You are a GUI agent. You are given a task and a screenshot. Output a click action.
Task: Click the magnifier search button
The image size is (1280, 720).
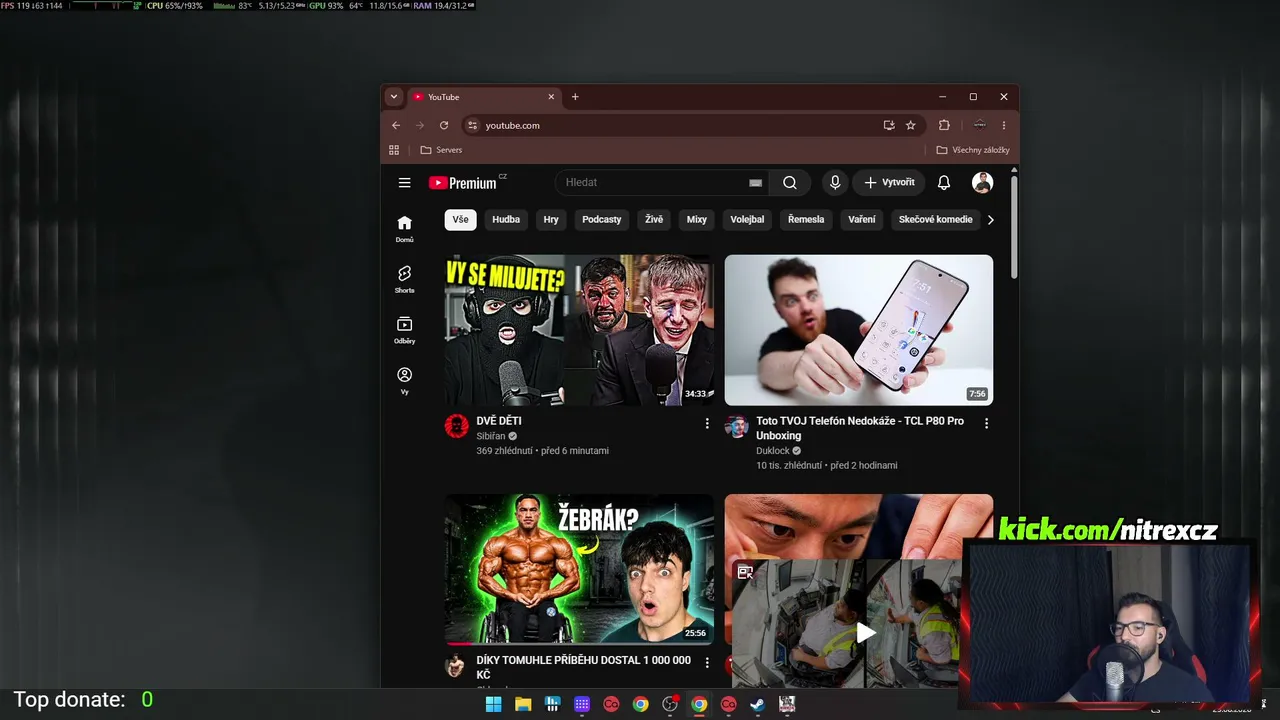790,183
